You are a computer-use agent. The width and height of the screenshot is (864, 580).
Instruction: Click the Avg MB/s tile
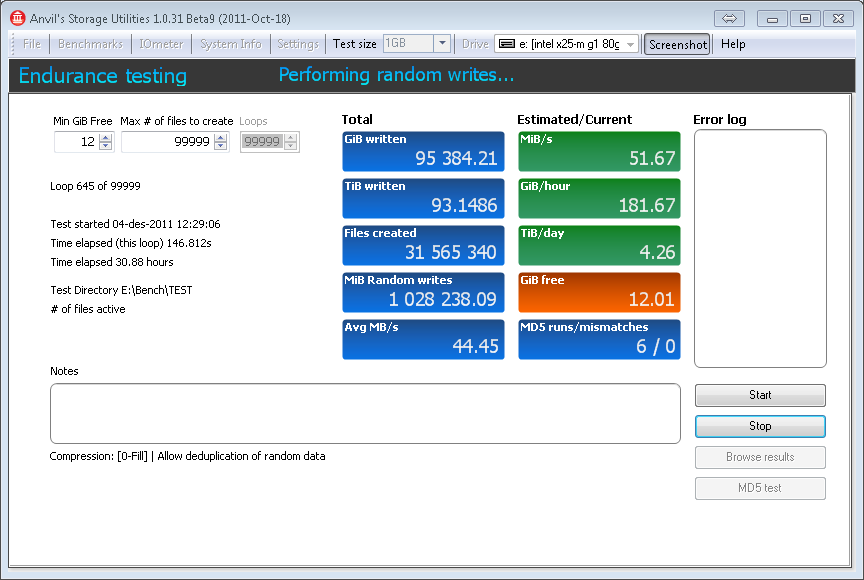pyautogui.click(x=423, y=339)
